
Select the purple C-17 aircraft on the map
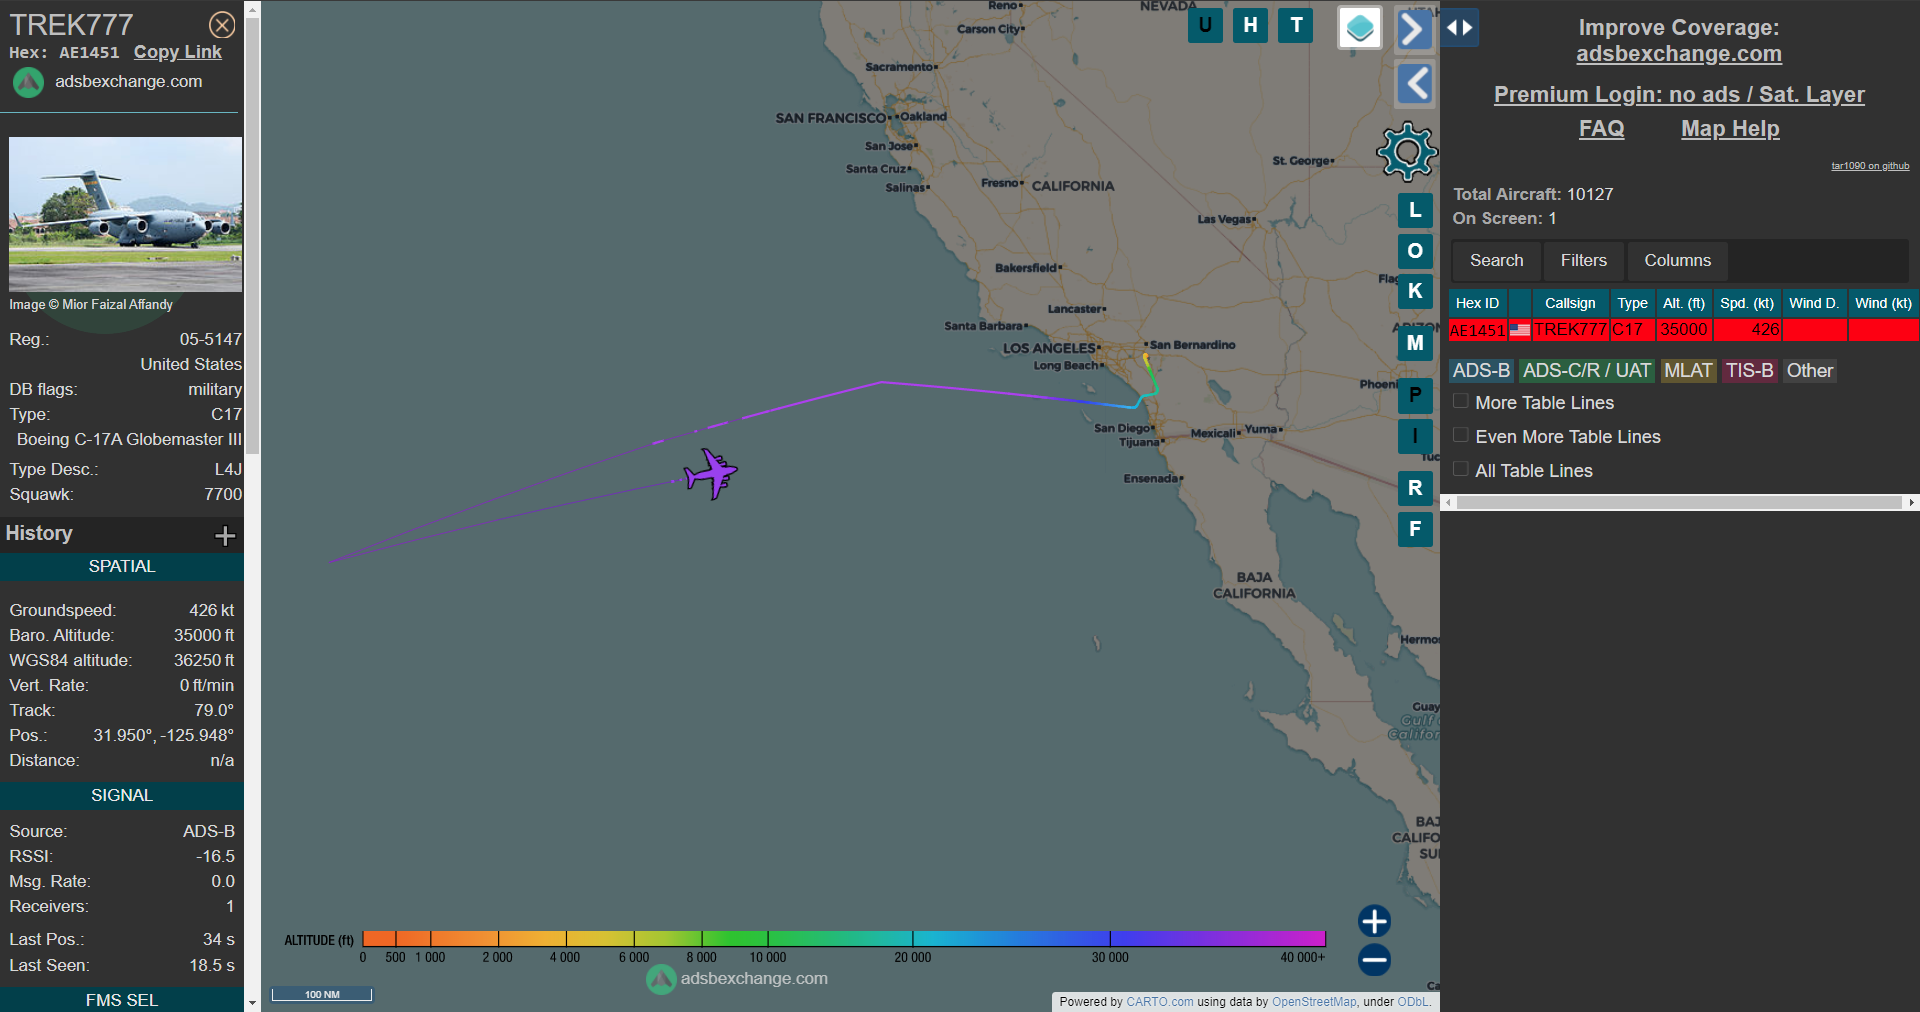[x=711, y=474]
